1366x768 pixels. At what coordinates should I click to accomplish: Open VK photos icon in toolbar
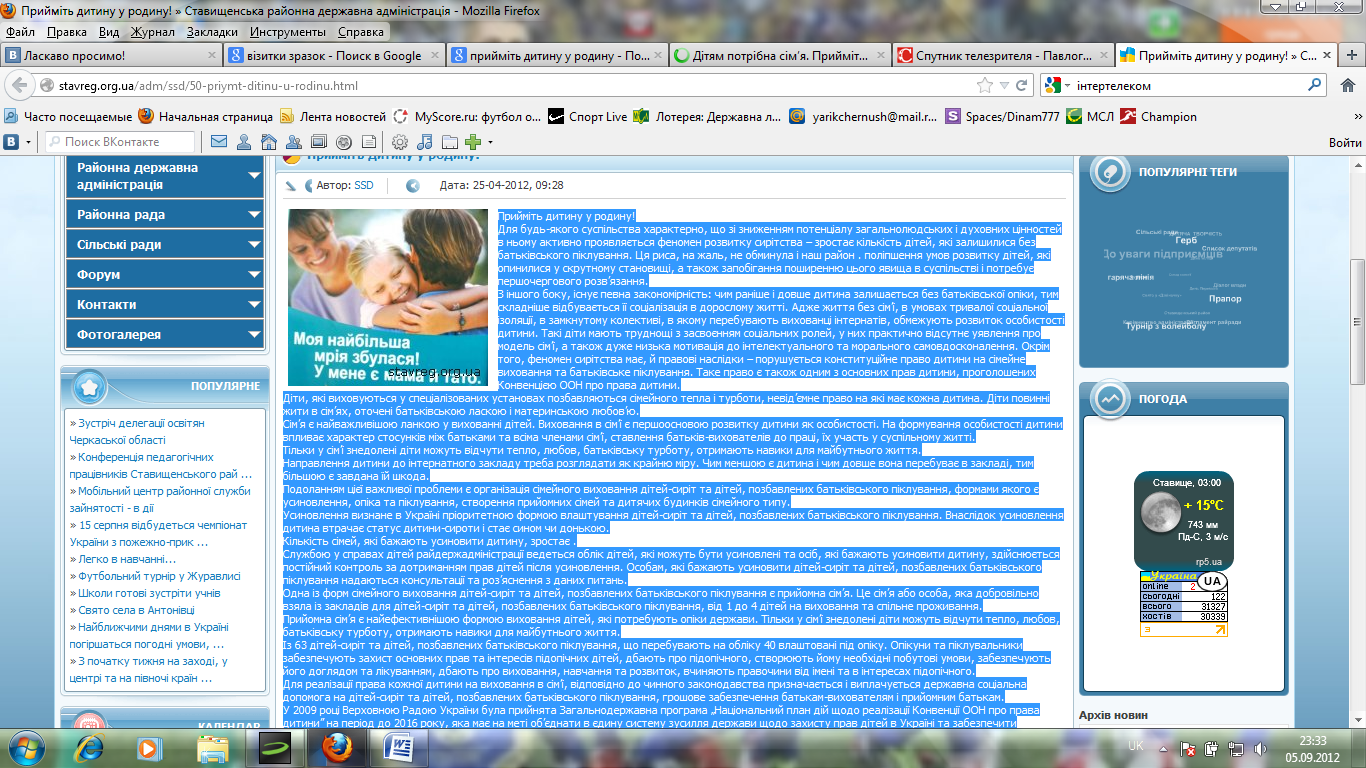(318, 142)
